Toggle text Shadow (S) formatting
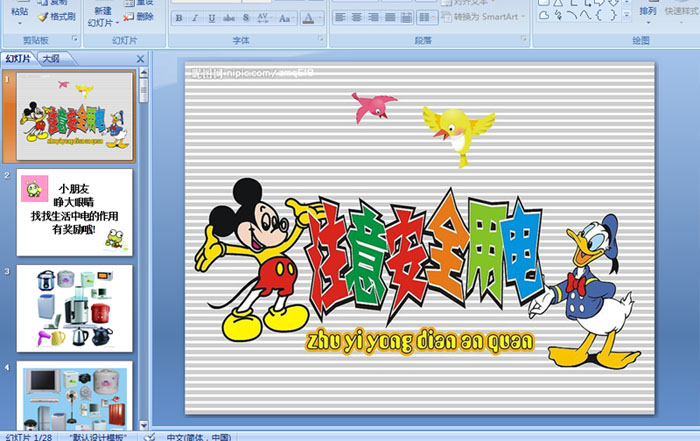700x441 pixels. (246, 18)
